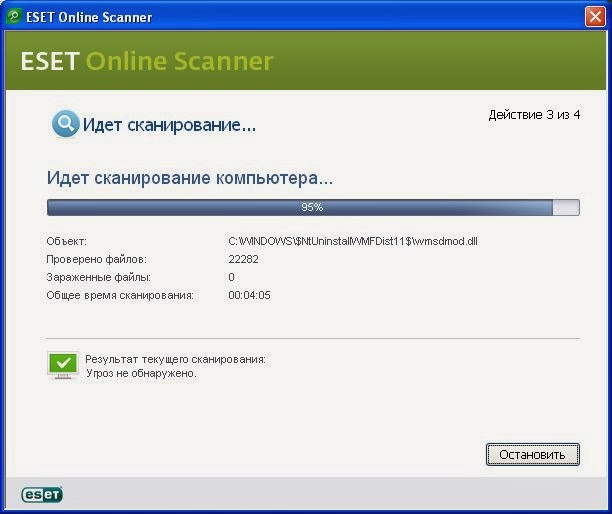Click the 'Действие 3 из 4' step indicator
612x514 pixels.
(x=534, y=115)
